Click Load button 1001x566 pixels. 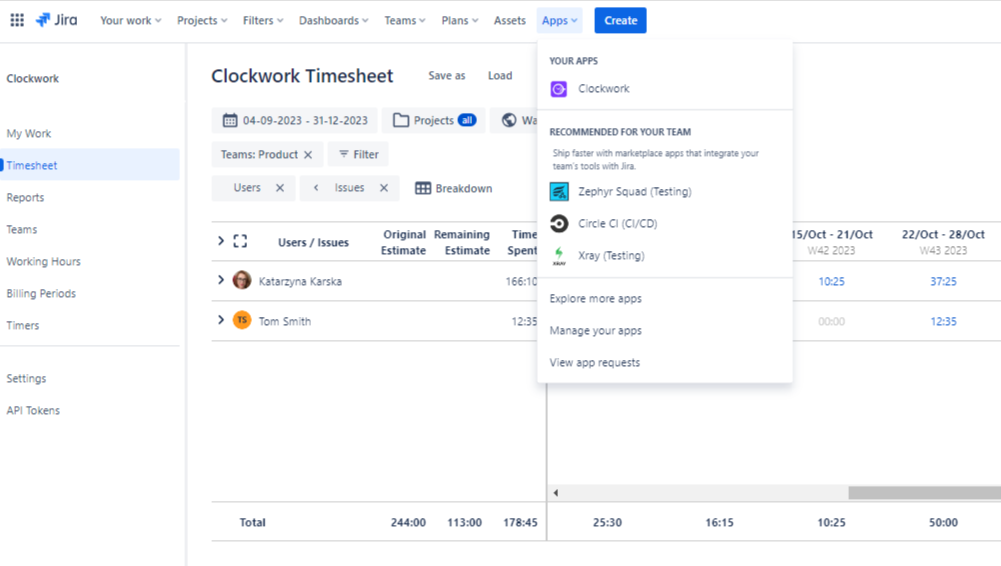tap(500, 75)
